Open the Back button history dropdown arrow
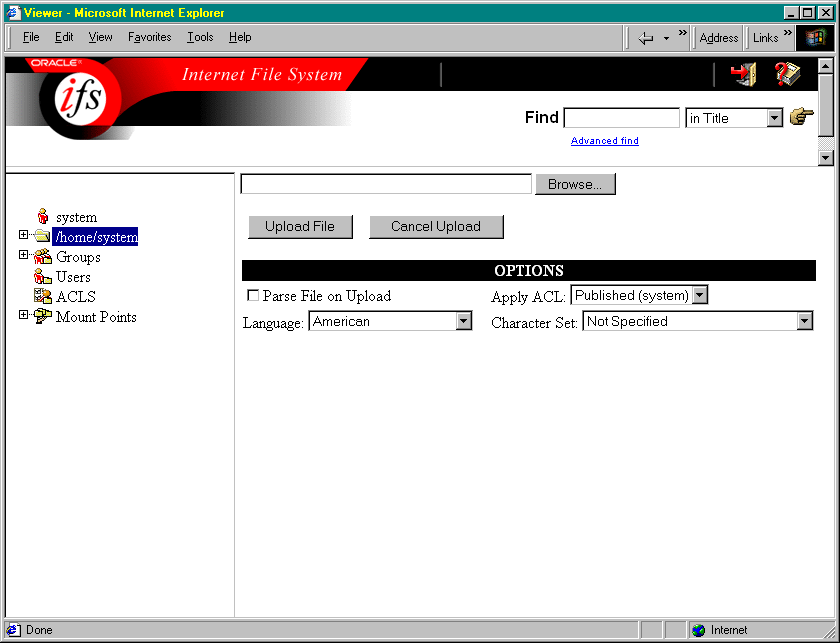This screenshot has width=840, height=643. (666, 39)
